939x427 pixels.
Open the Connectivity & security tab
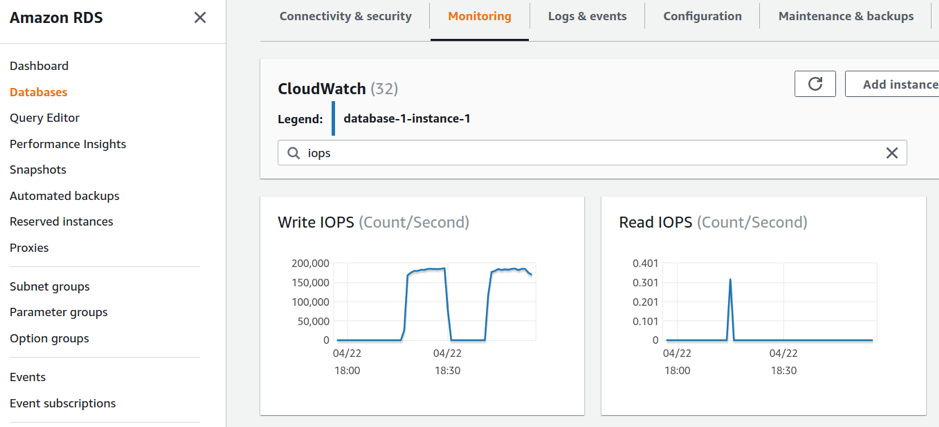click(346, 16)
